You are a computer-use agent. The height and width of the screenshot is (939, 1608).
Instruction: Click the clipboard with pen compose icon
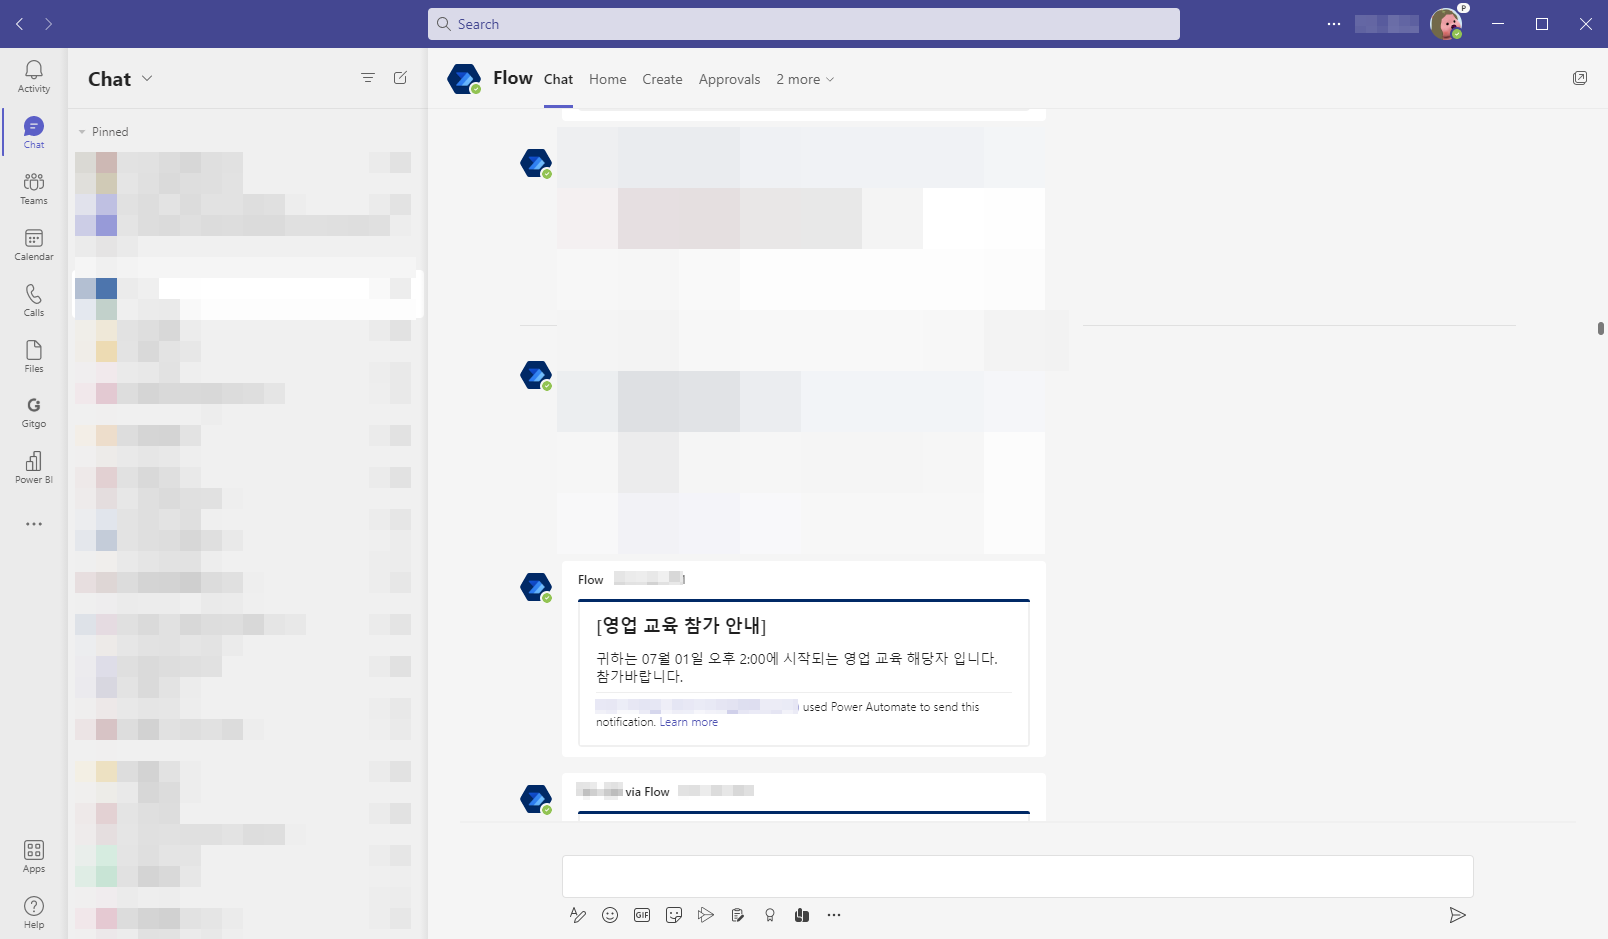[738, 915]
